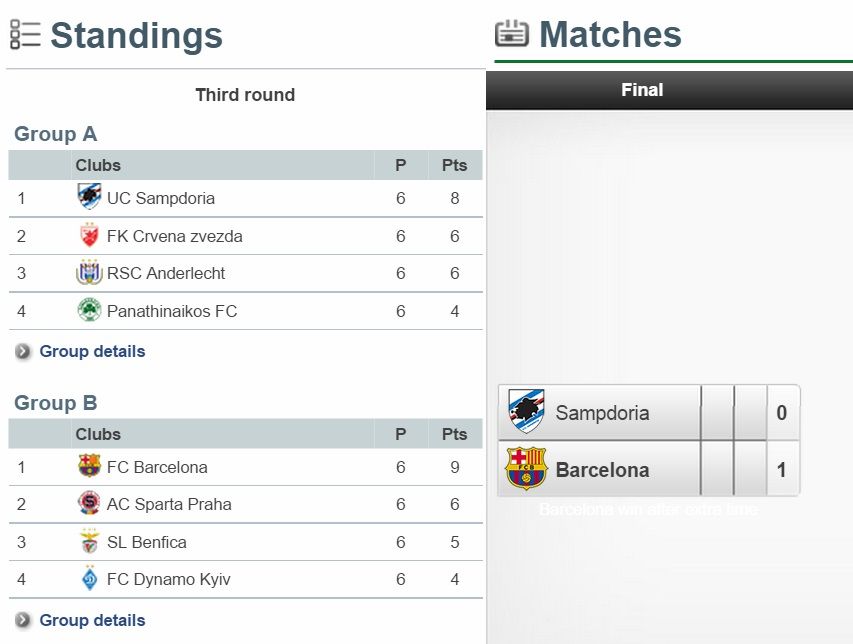Click the Barcelona row in the final match
This screenshot has height=644, width=853.
point(602,470)
